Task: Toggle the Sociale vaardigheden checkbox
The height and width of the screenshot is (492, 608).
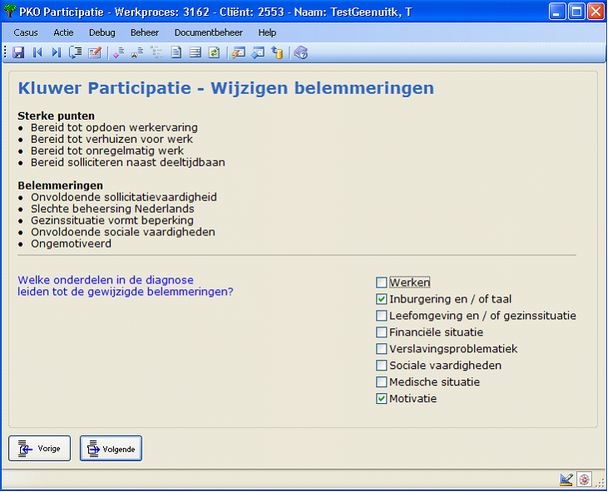Action: (x=381, y=366)
